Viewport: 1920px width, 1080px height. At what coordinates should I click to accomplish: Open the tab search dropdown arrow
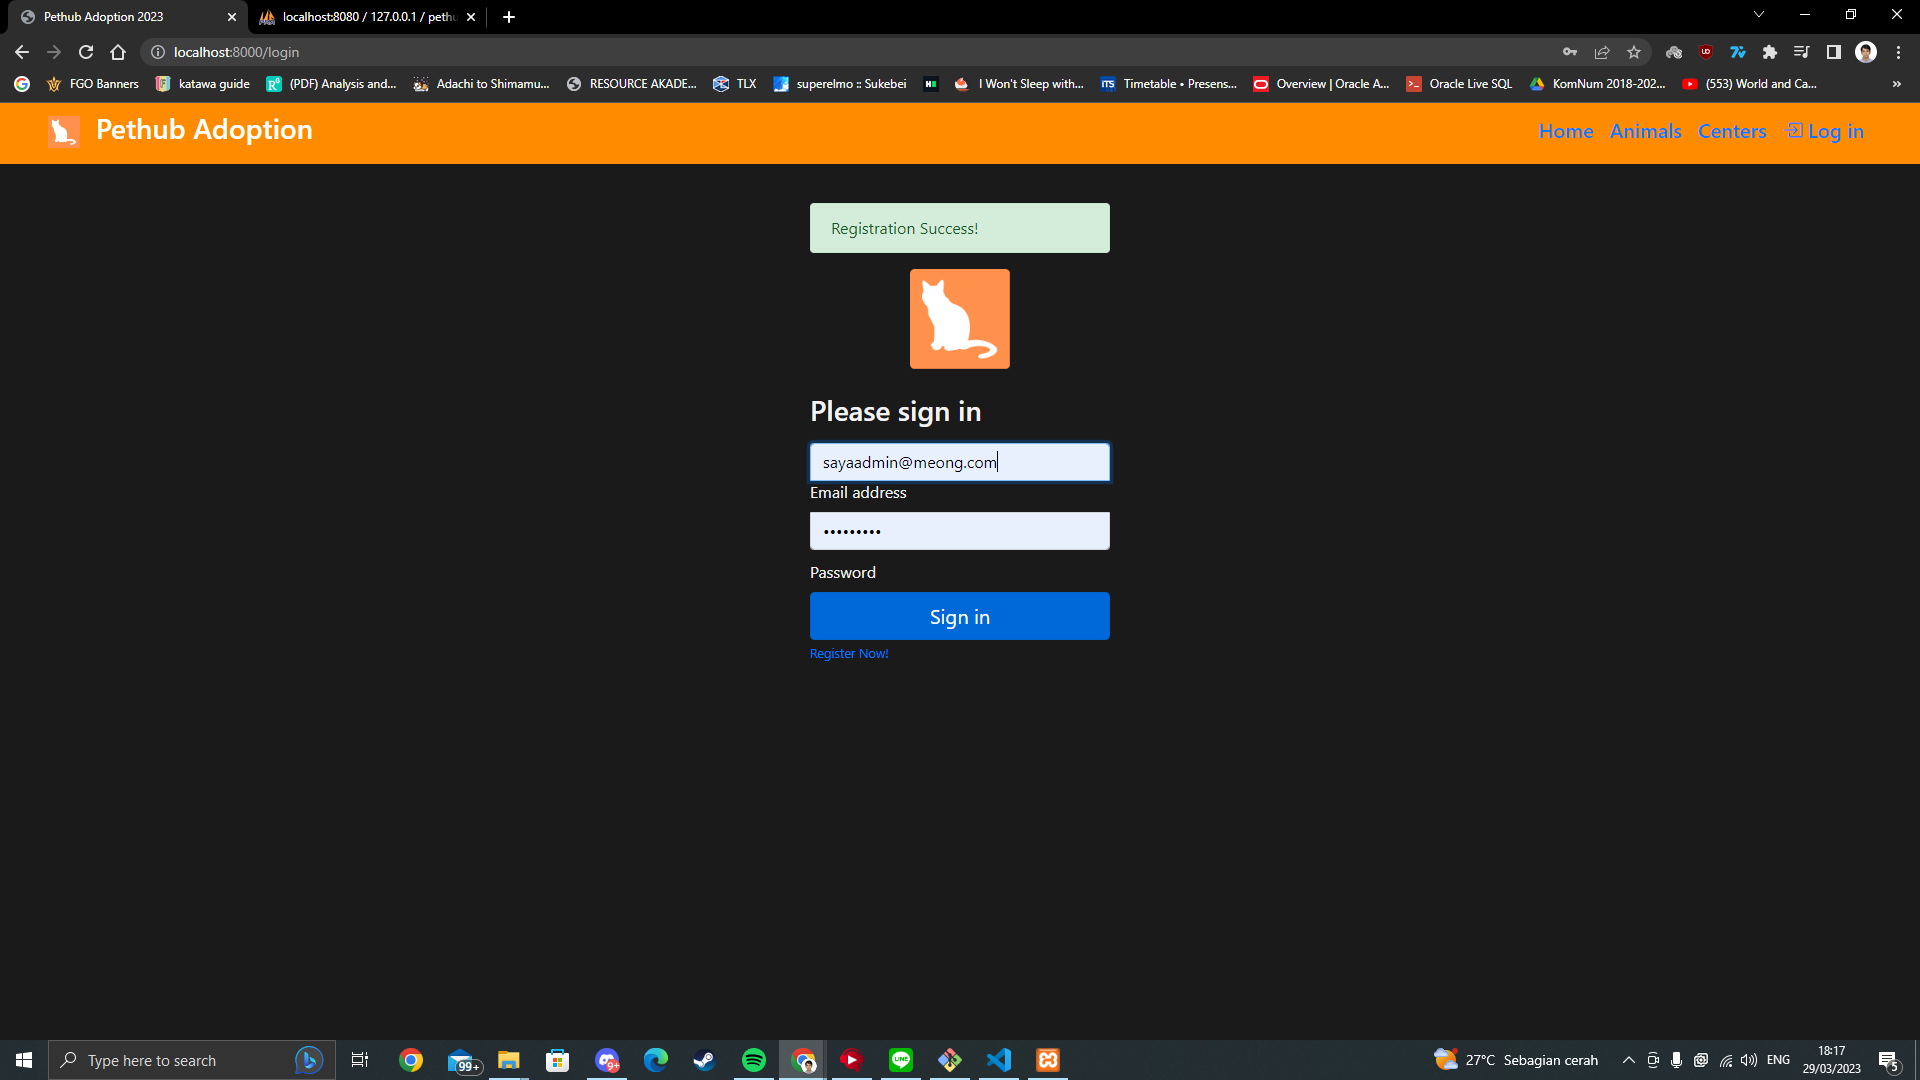(1759, 15)
